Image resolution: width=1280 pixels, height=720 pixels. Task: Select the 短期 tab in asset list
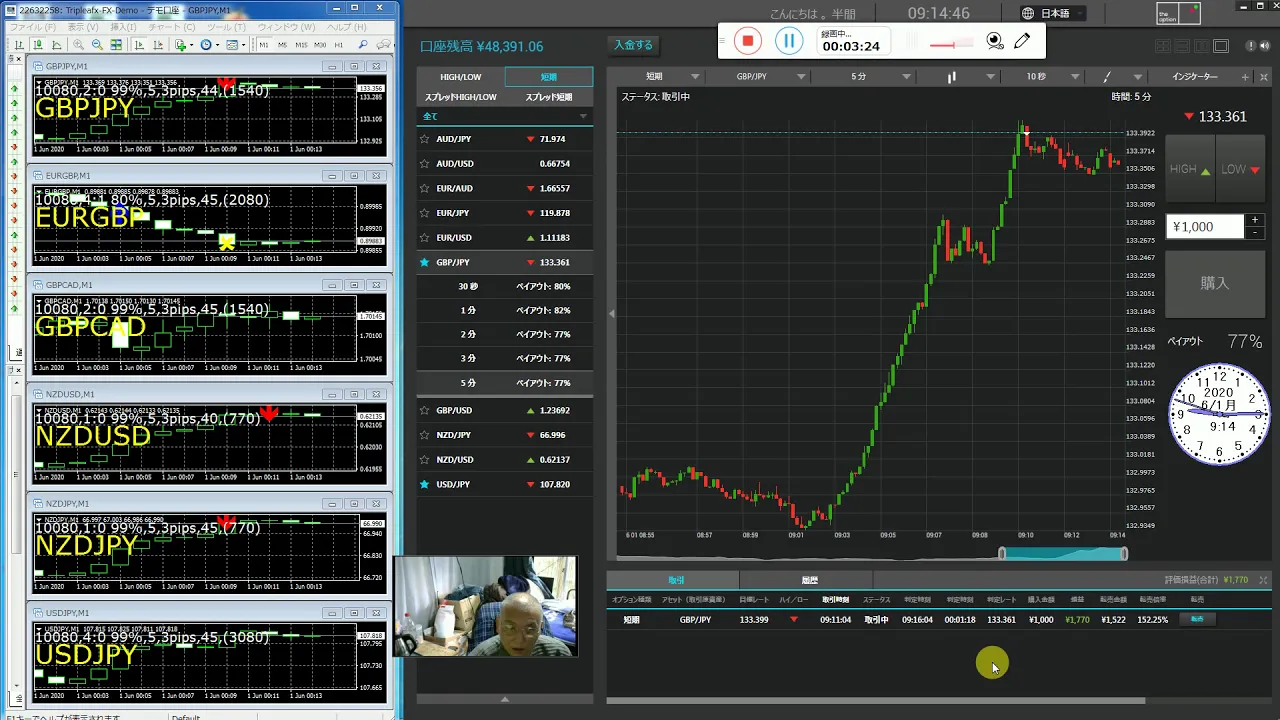pos(549,77)
